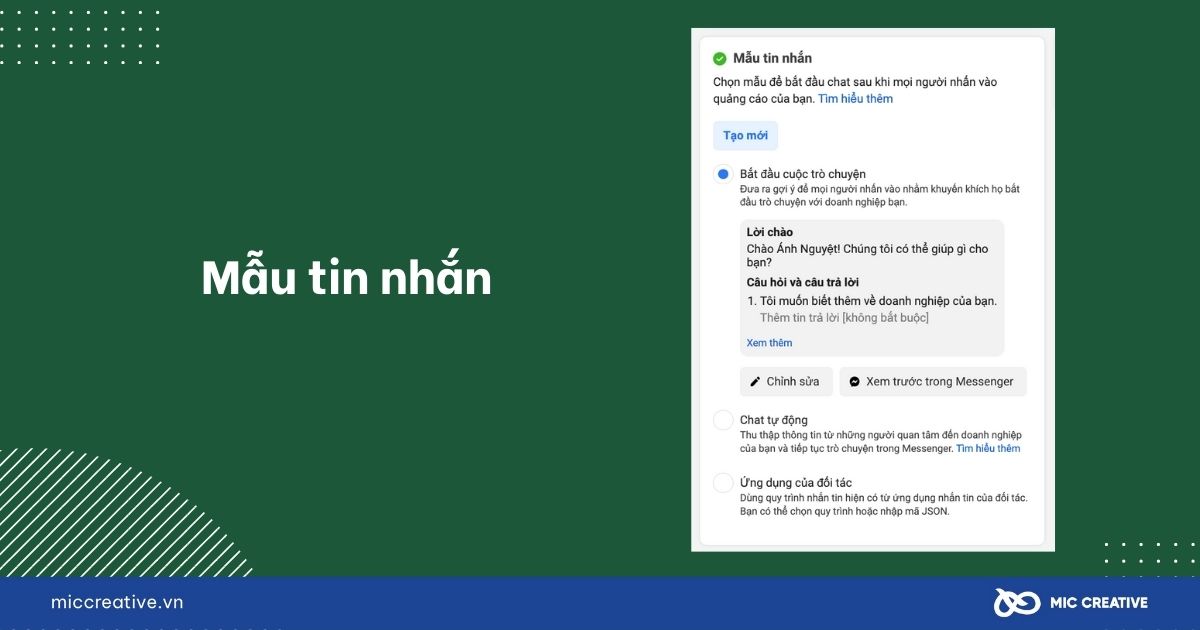
Task: Click the MIC Creative logo icon
Action: click(x=1017, y=602)
